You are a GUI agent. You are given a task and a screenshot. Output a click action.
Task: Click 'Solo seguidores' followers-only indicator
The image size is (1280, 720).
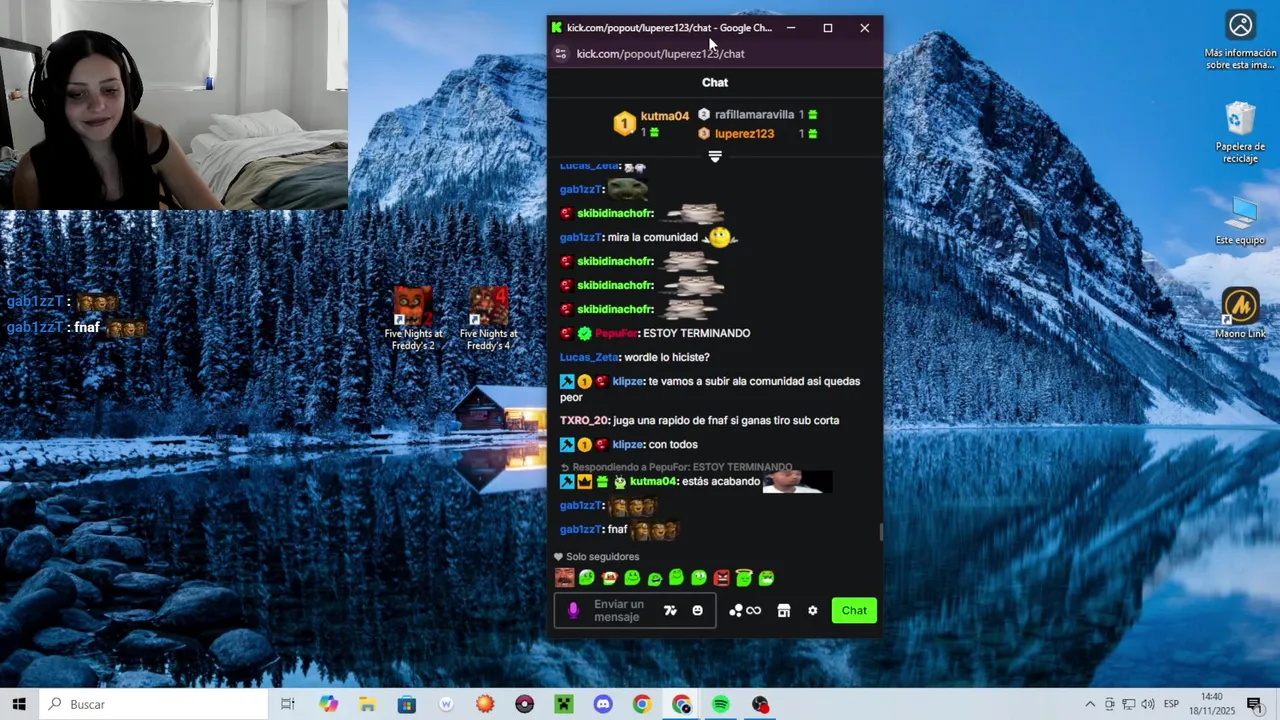tap(597, 557)
